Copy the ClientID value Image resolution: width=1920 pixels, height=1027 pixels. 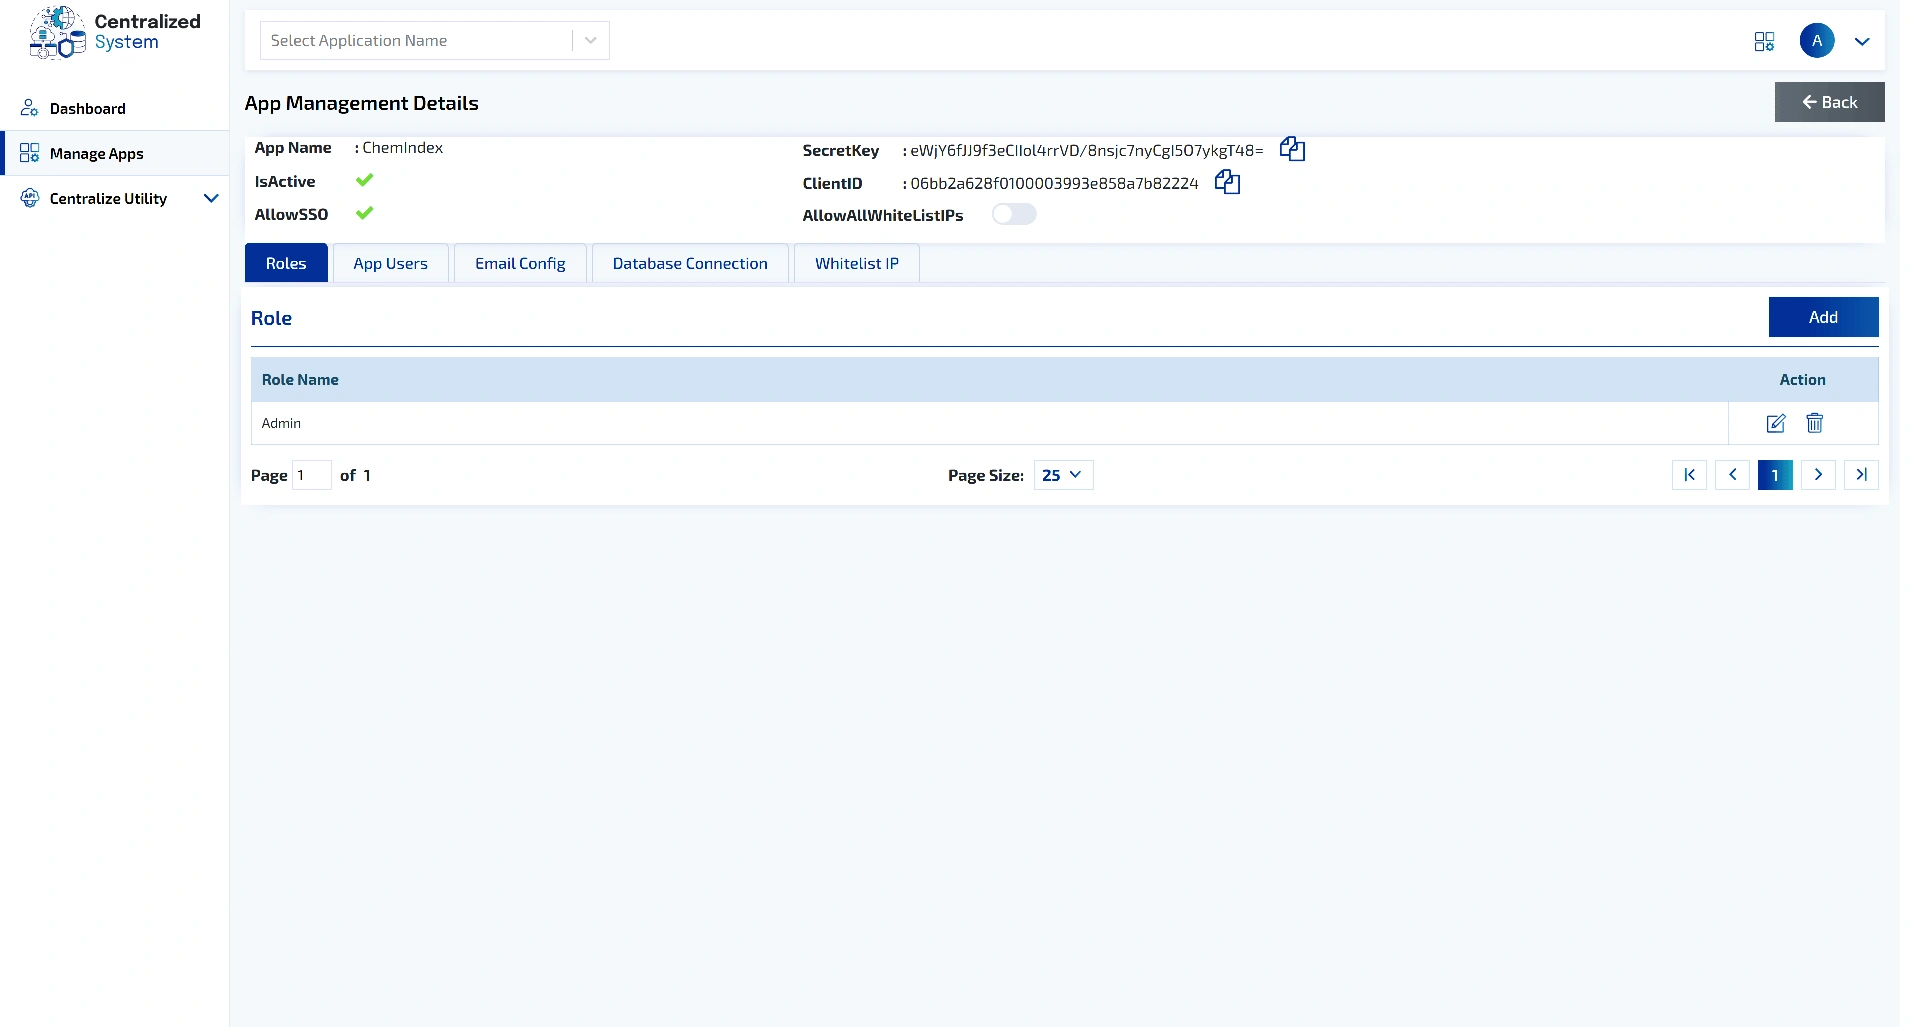1227,183
